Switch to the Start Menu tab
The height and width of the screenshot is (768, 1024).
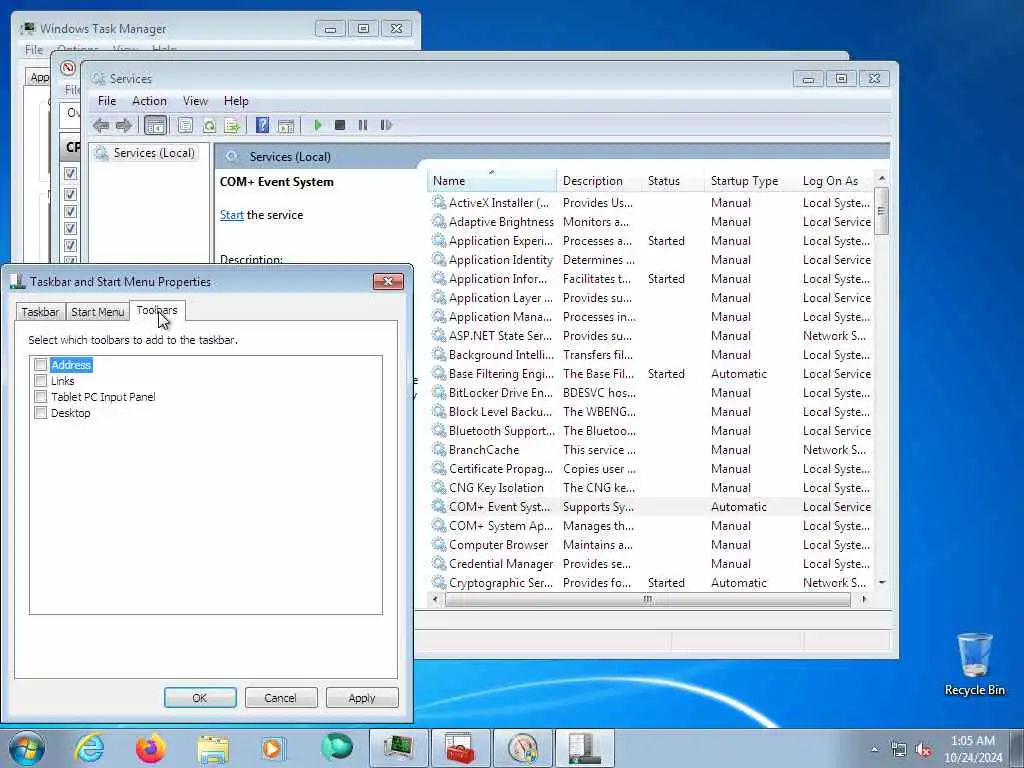pos(97,312)
